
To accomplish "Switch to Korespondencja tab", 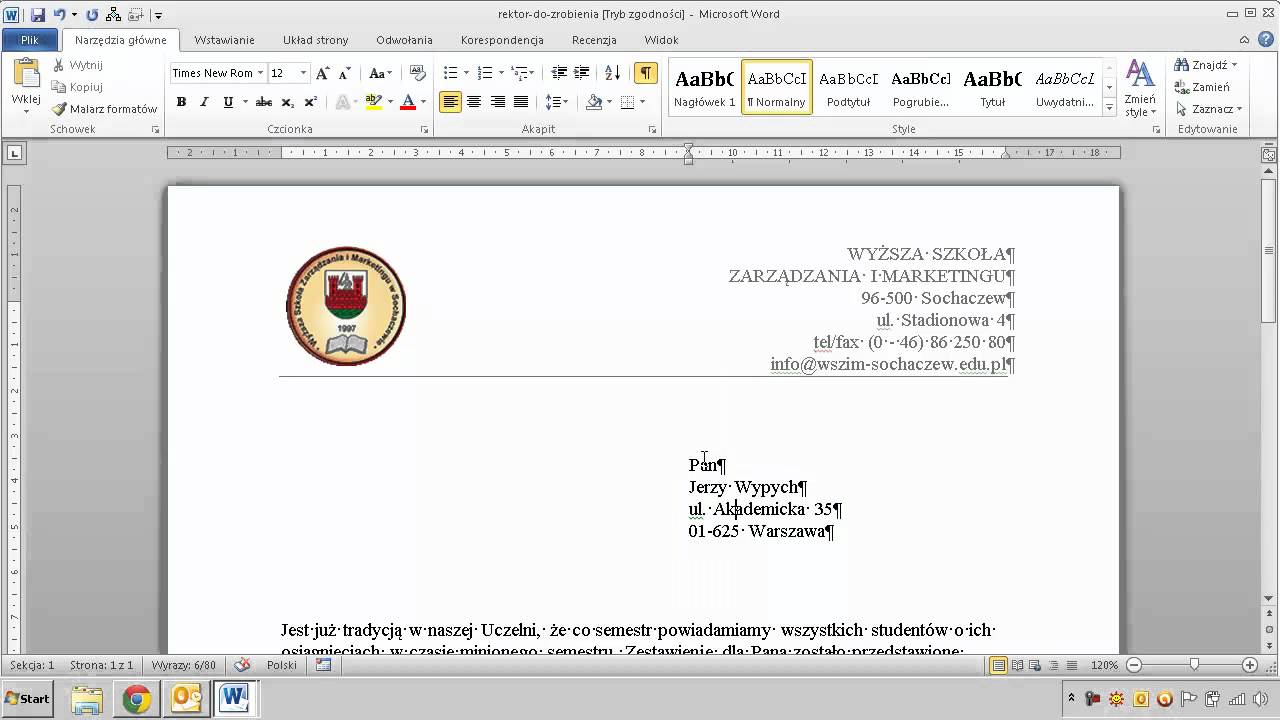I will [x=502, y=40].
